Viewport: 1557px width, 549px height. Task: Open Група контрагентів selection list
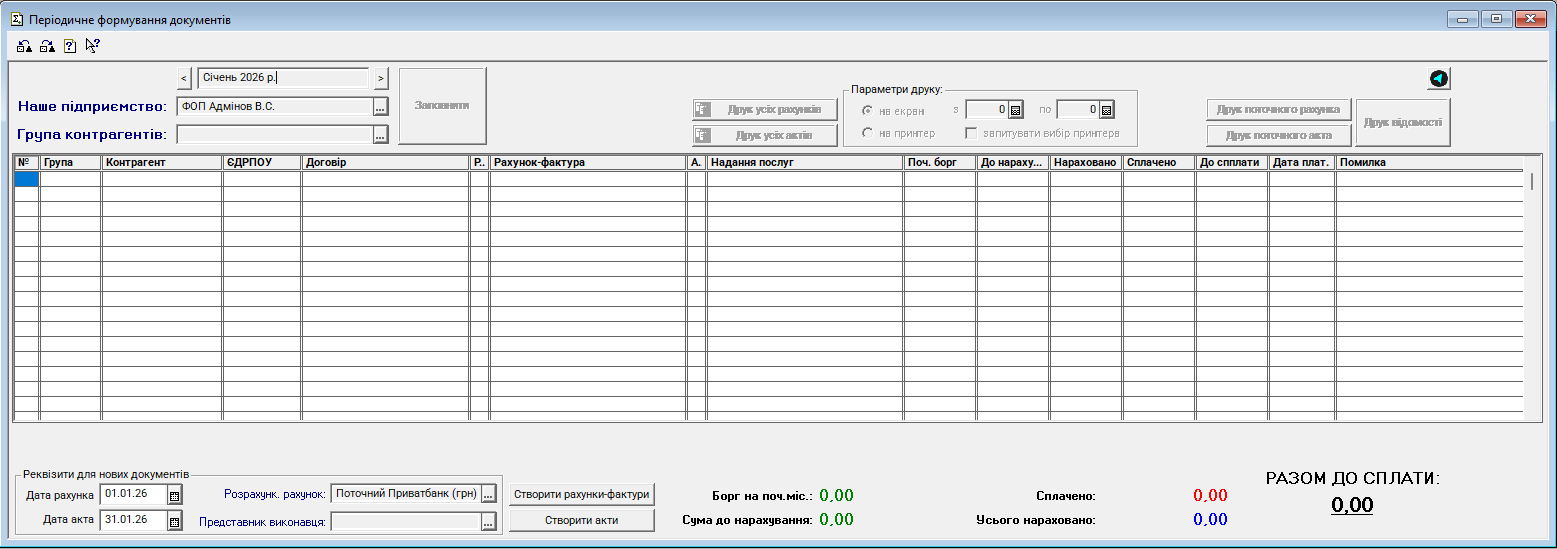(381, 134)
